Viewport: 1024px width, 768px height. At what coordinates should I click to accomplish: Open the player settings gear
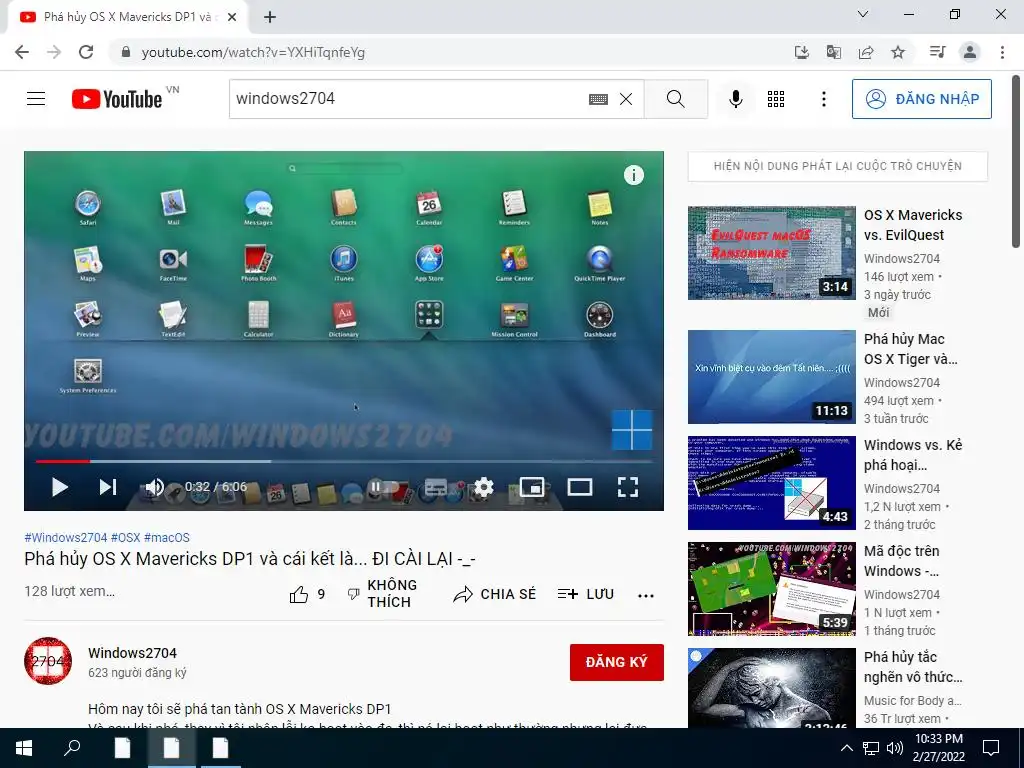pos(483,487)
